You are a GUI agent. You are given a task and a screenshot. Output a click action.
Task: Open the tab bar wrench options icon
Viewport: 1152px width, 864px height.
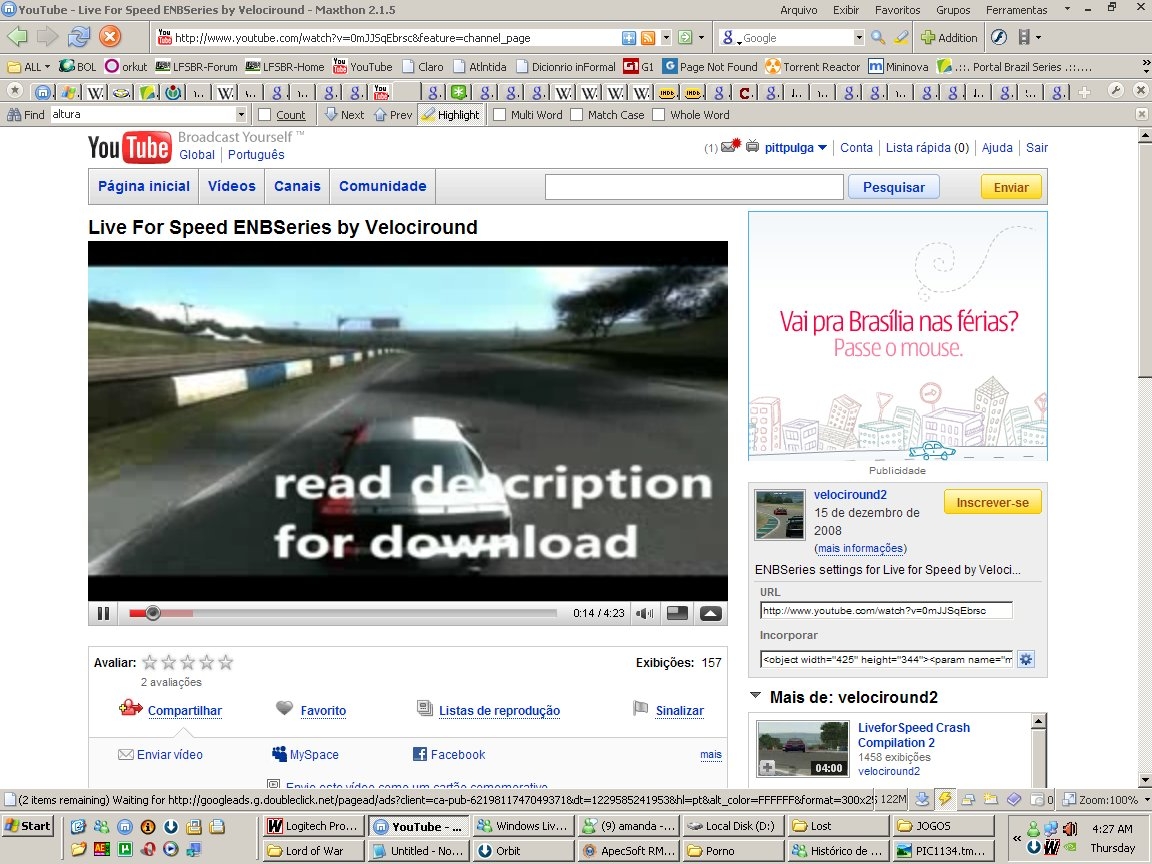tap(1115, 90)
